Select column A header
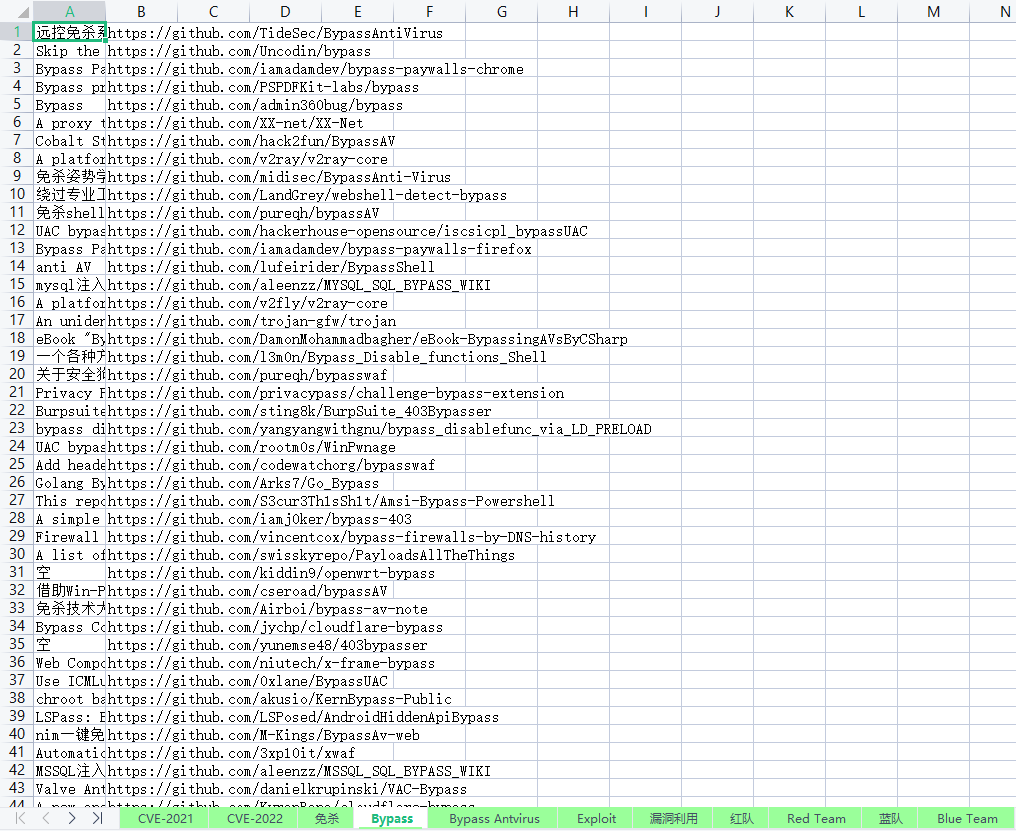Screen dimensions: 1016x831 69,12
